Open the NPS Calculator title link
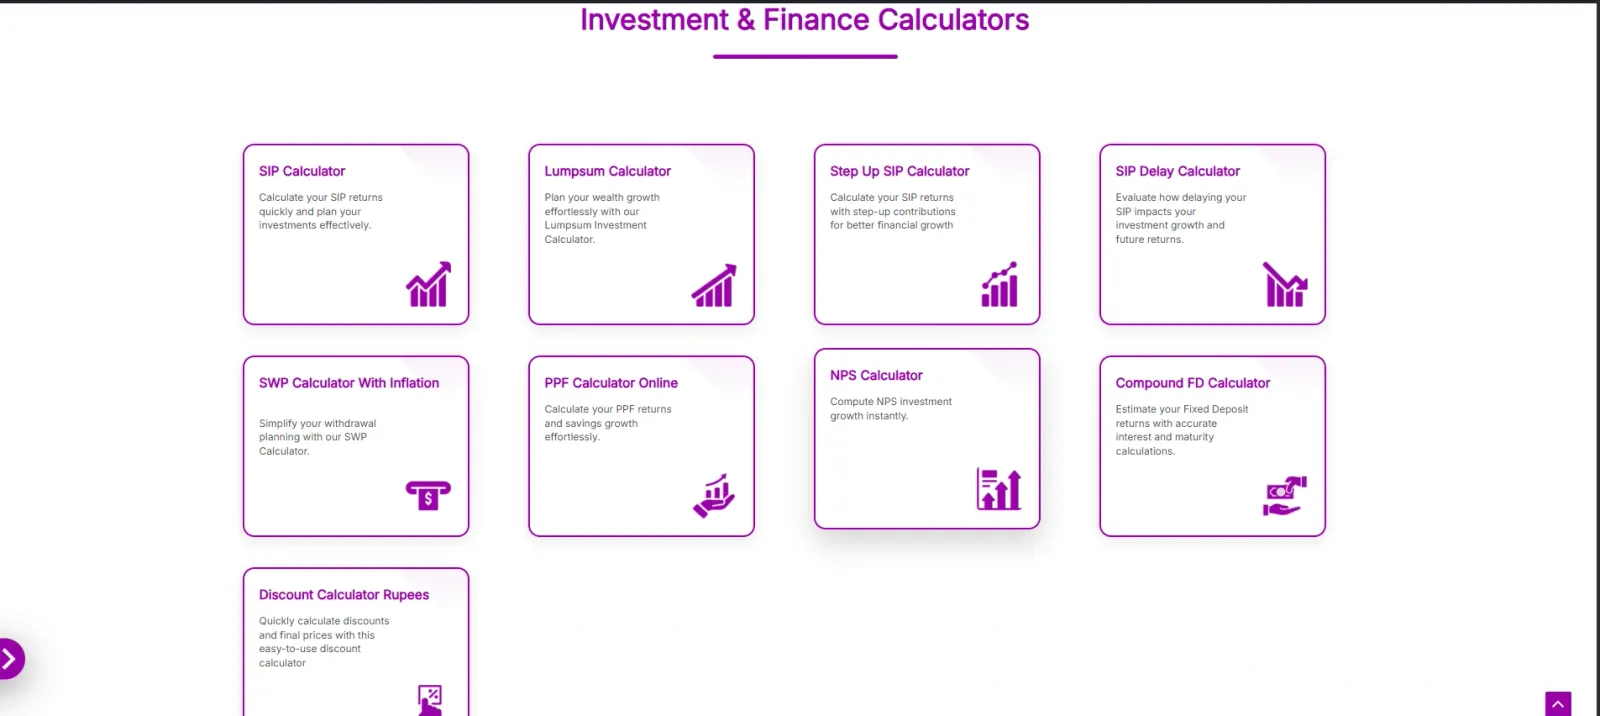This screenshot has width=1600, height=716. [876, 375]
